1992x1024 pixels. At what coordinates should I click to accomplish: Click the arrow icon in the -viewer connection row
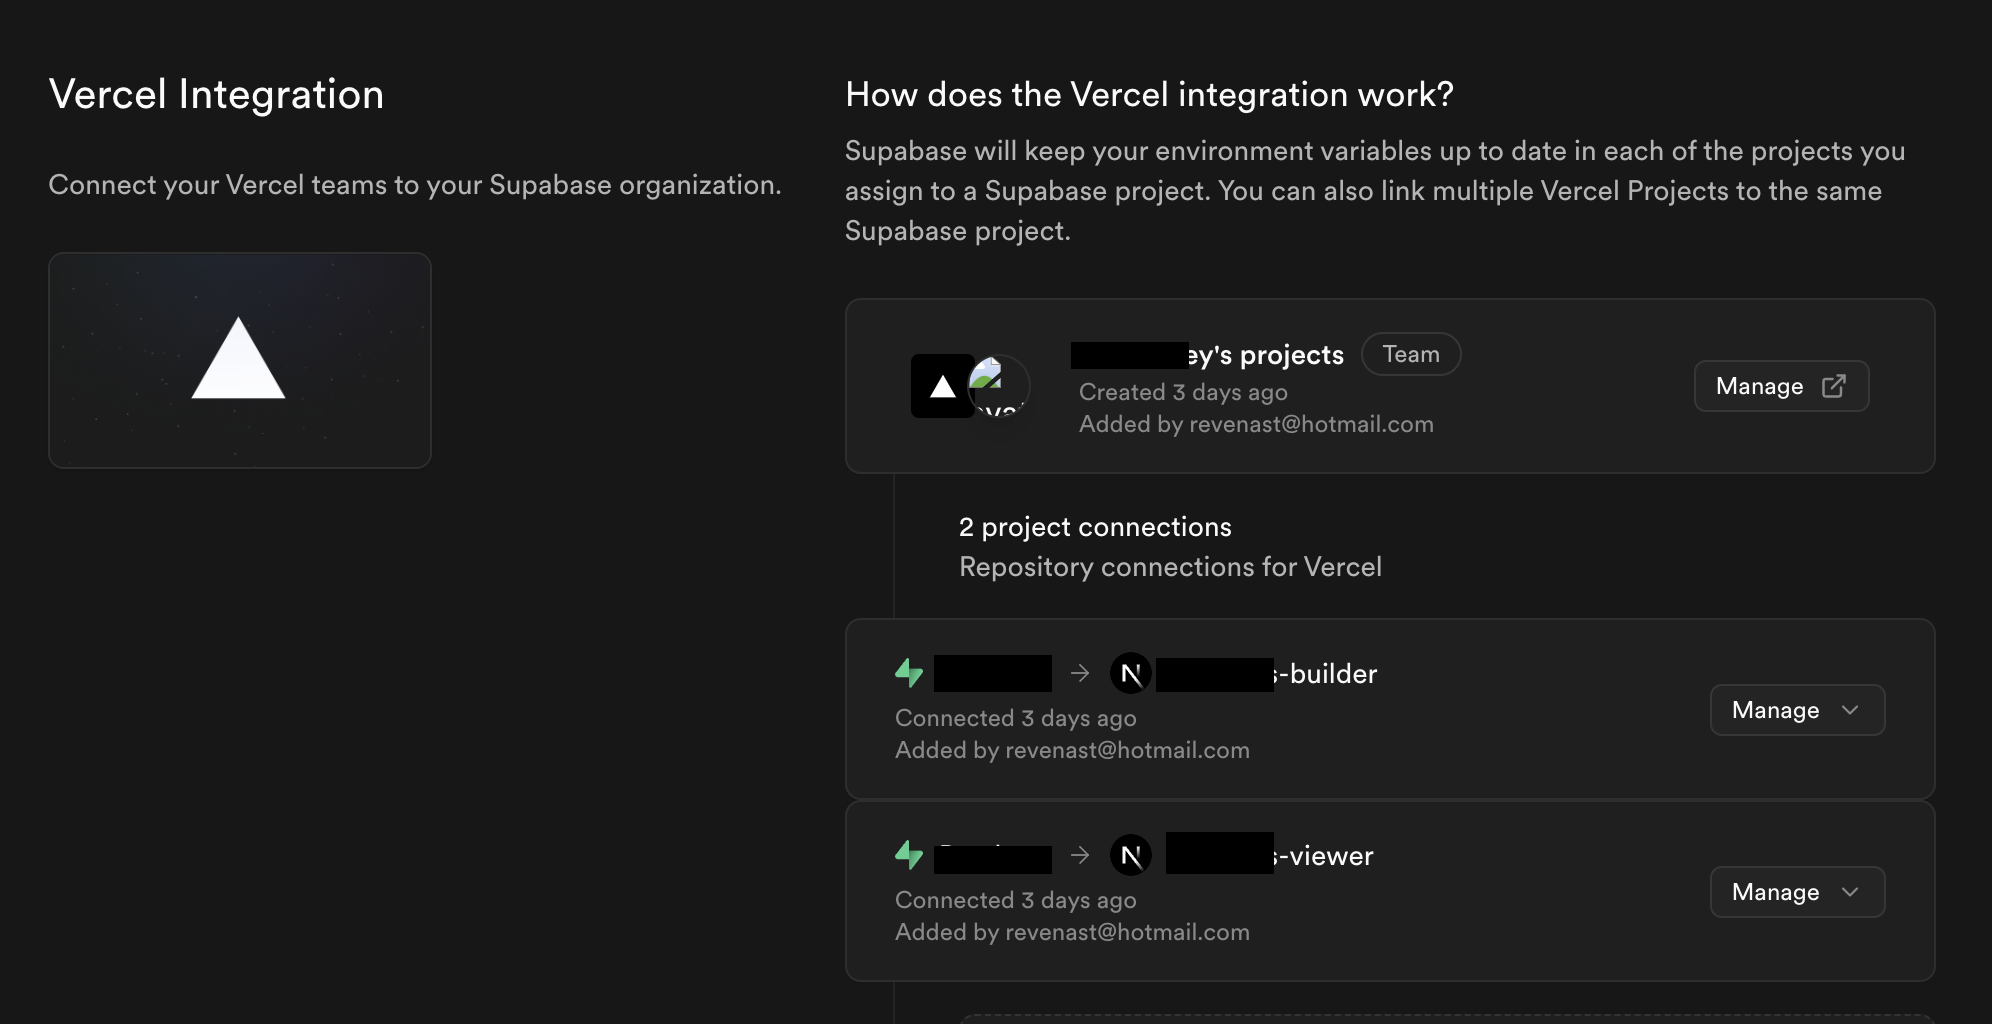coord(1080,855)
